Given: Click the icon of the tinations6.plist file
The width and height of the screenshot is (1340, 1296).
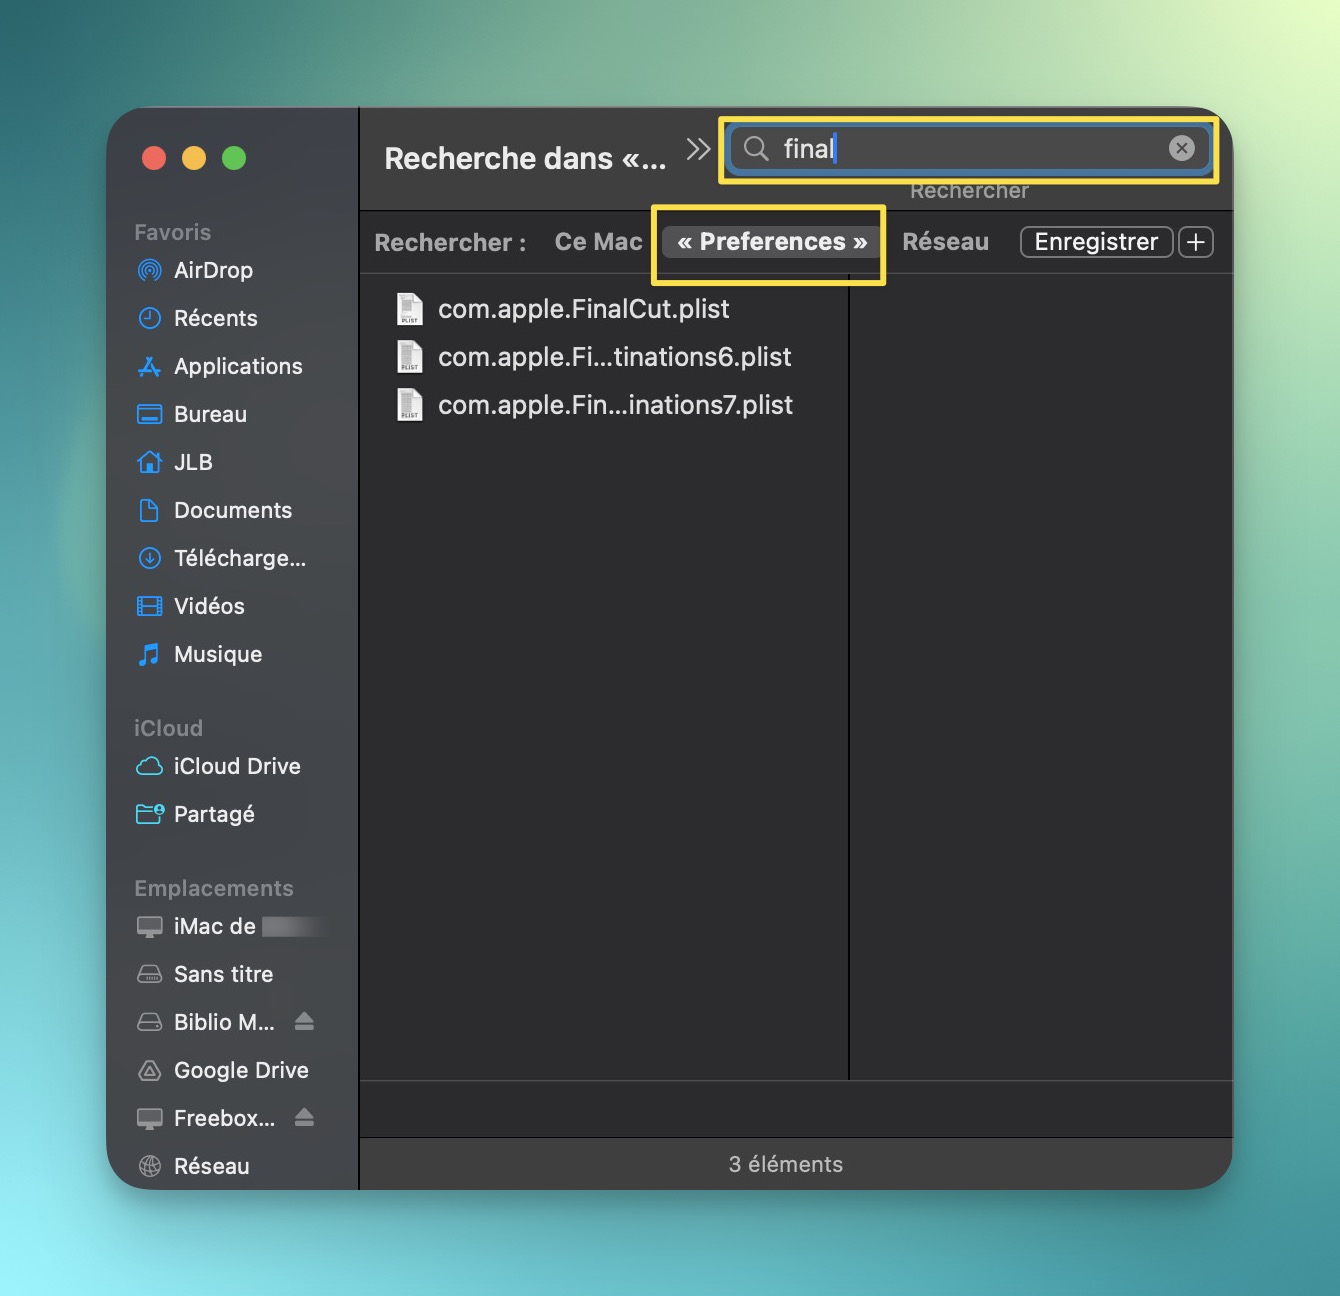Looking at the screenshot, I should point(410,357).
